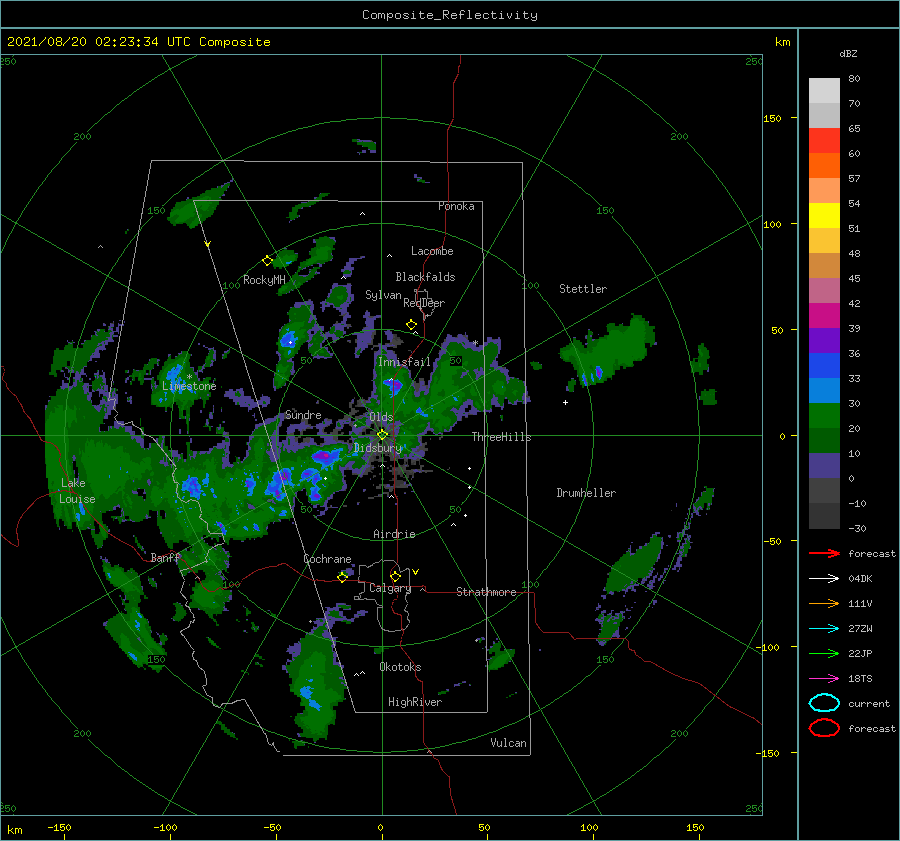Click the Sylvan label

[383, 295]
